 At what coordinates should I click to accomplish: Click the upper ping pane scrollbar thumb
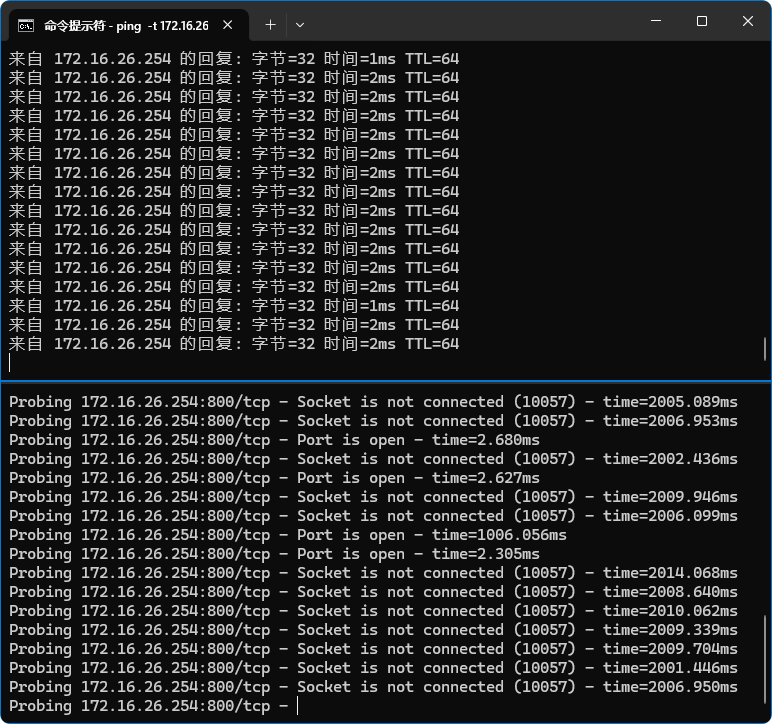765,348
